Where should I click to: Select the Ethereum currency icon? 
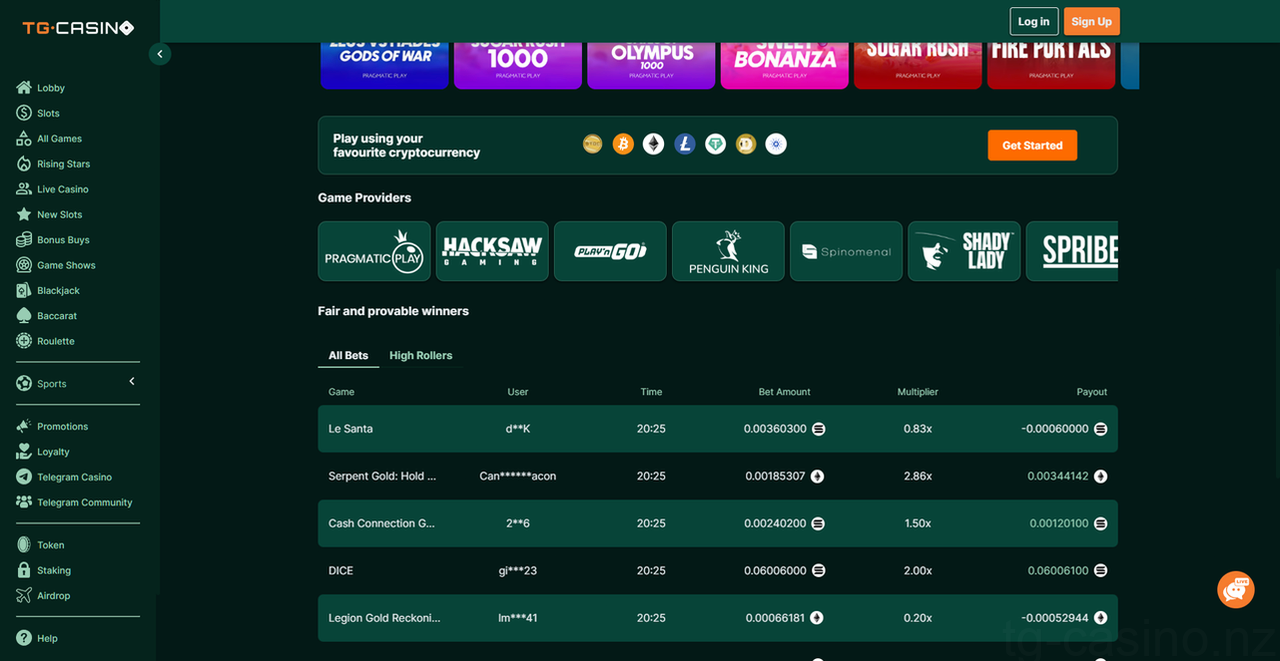pos(654,144)
